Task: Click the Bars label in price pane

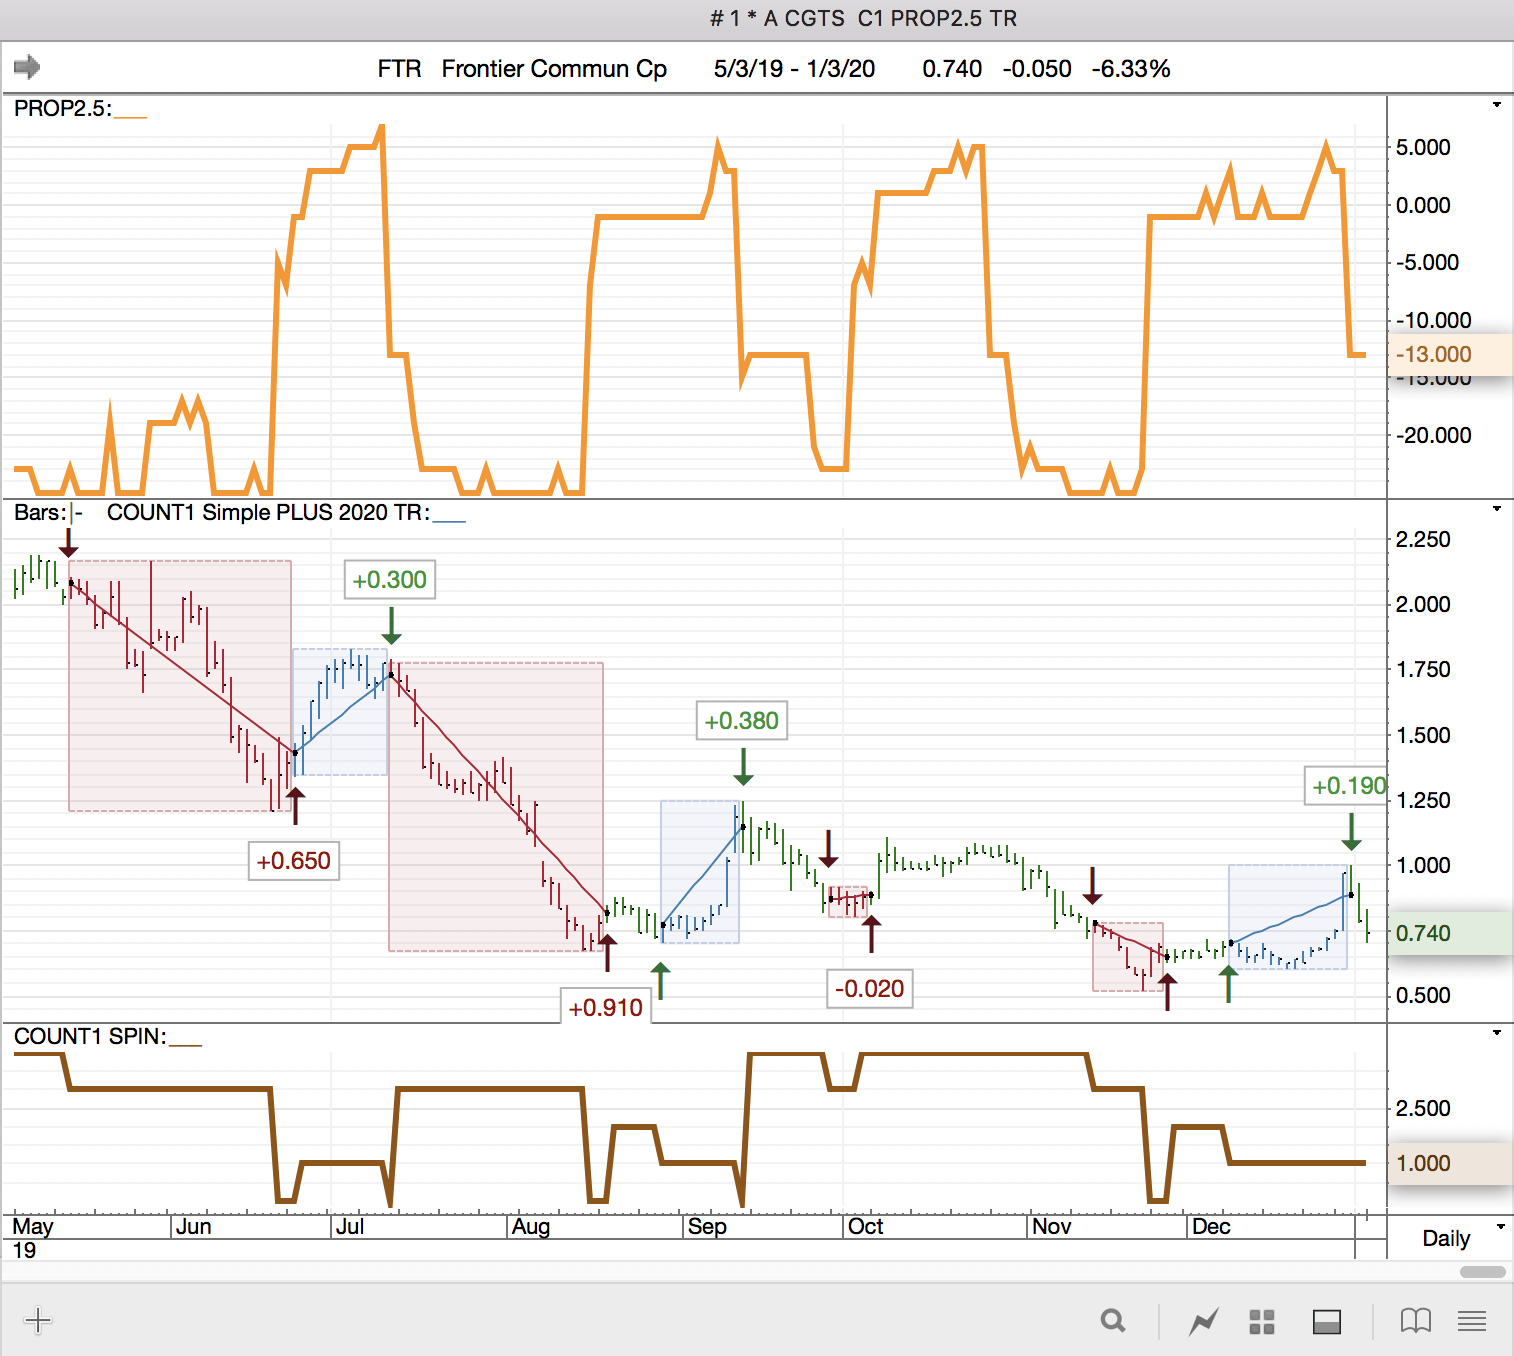Action: (x=40, y=512)
